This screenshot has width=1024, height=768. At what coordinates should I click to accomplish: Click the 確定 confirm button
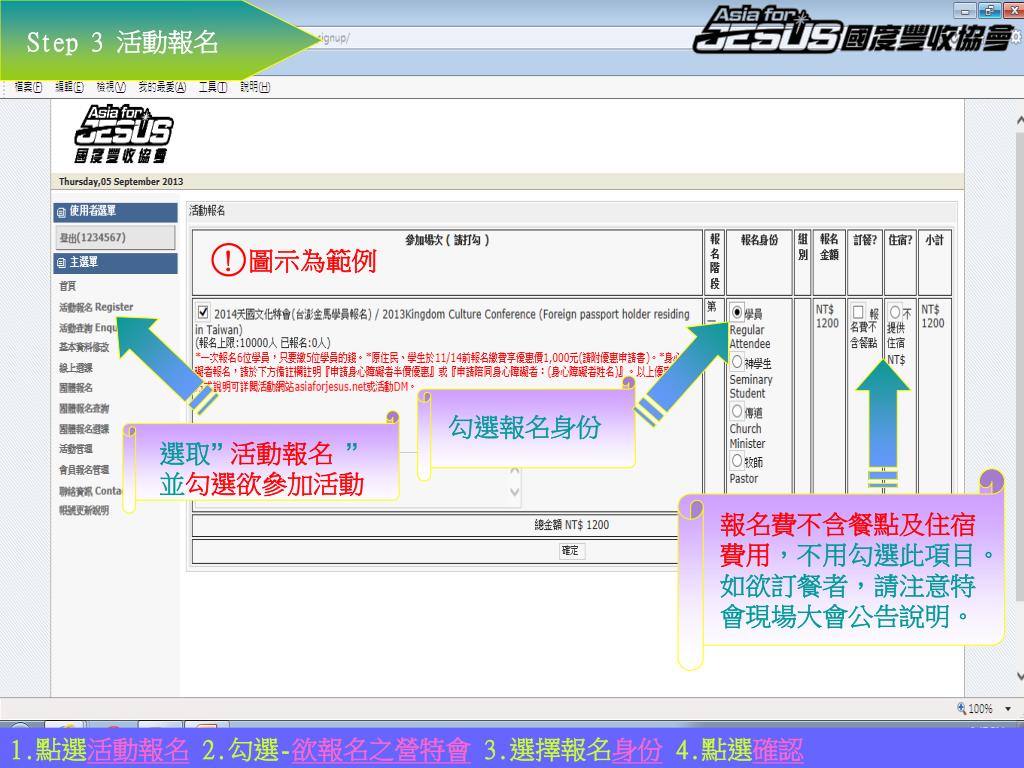[x=570, y=551]
